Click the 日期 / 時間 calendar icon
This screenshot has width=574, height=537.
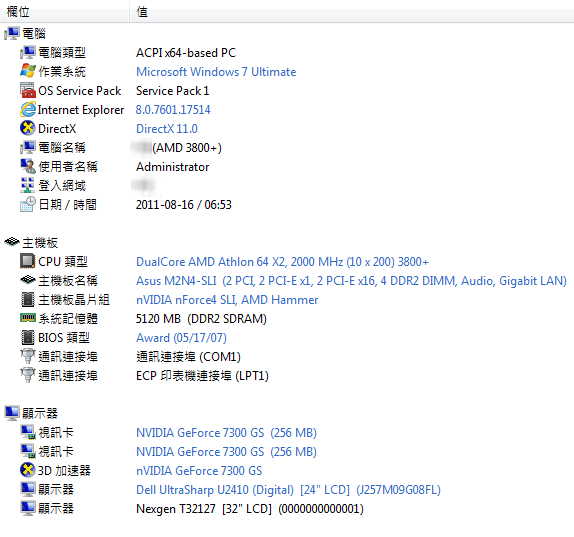pos(27,205)
